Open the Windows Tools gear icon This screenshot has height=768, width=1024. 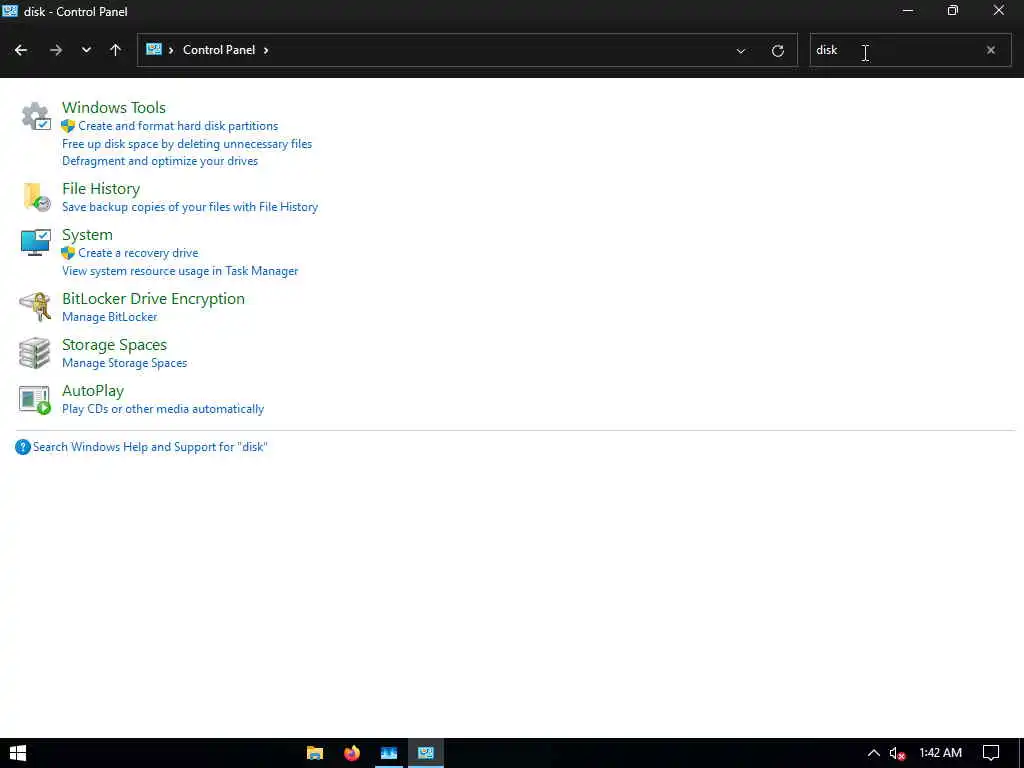35,116
